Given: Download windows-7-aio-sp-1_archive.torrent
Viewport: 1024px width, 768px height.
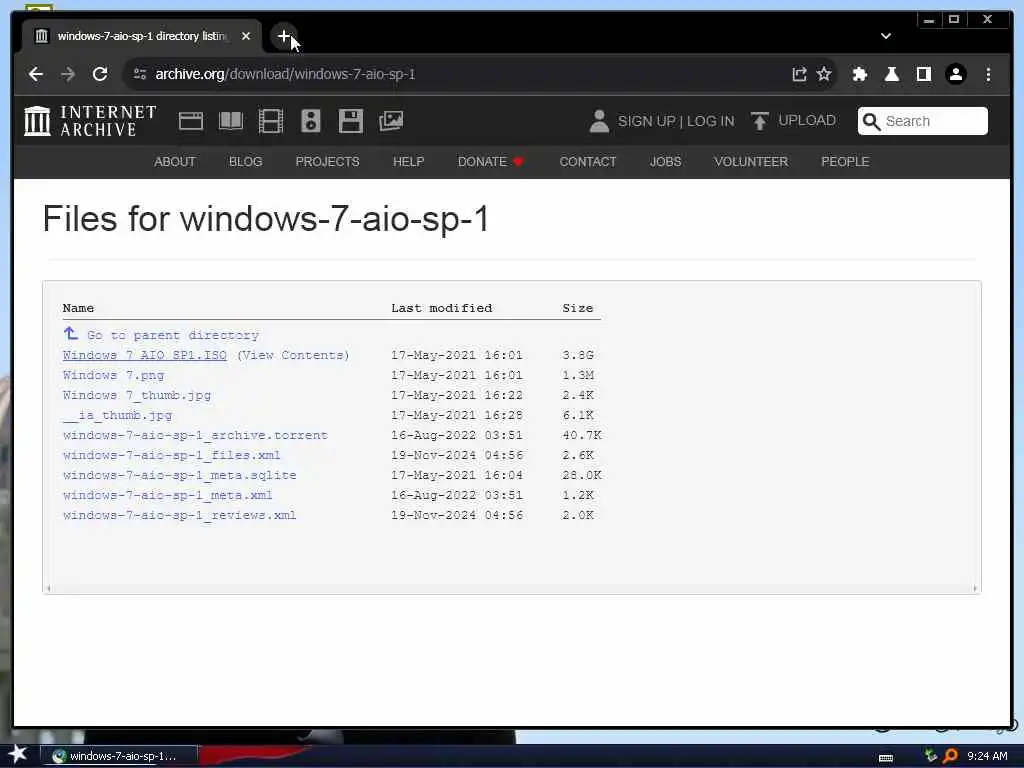Looking at the screenshot, I should tap(195, 435).
